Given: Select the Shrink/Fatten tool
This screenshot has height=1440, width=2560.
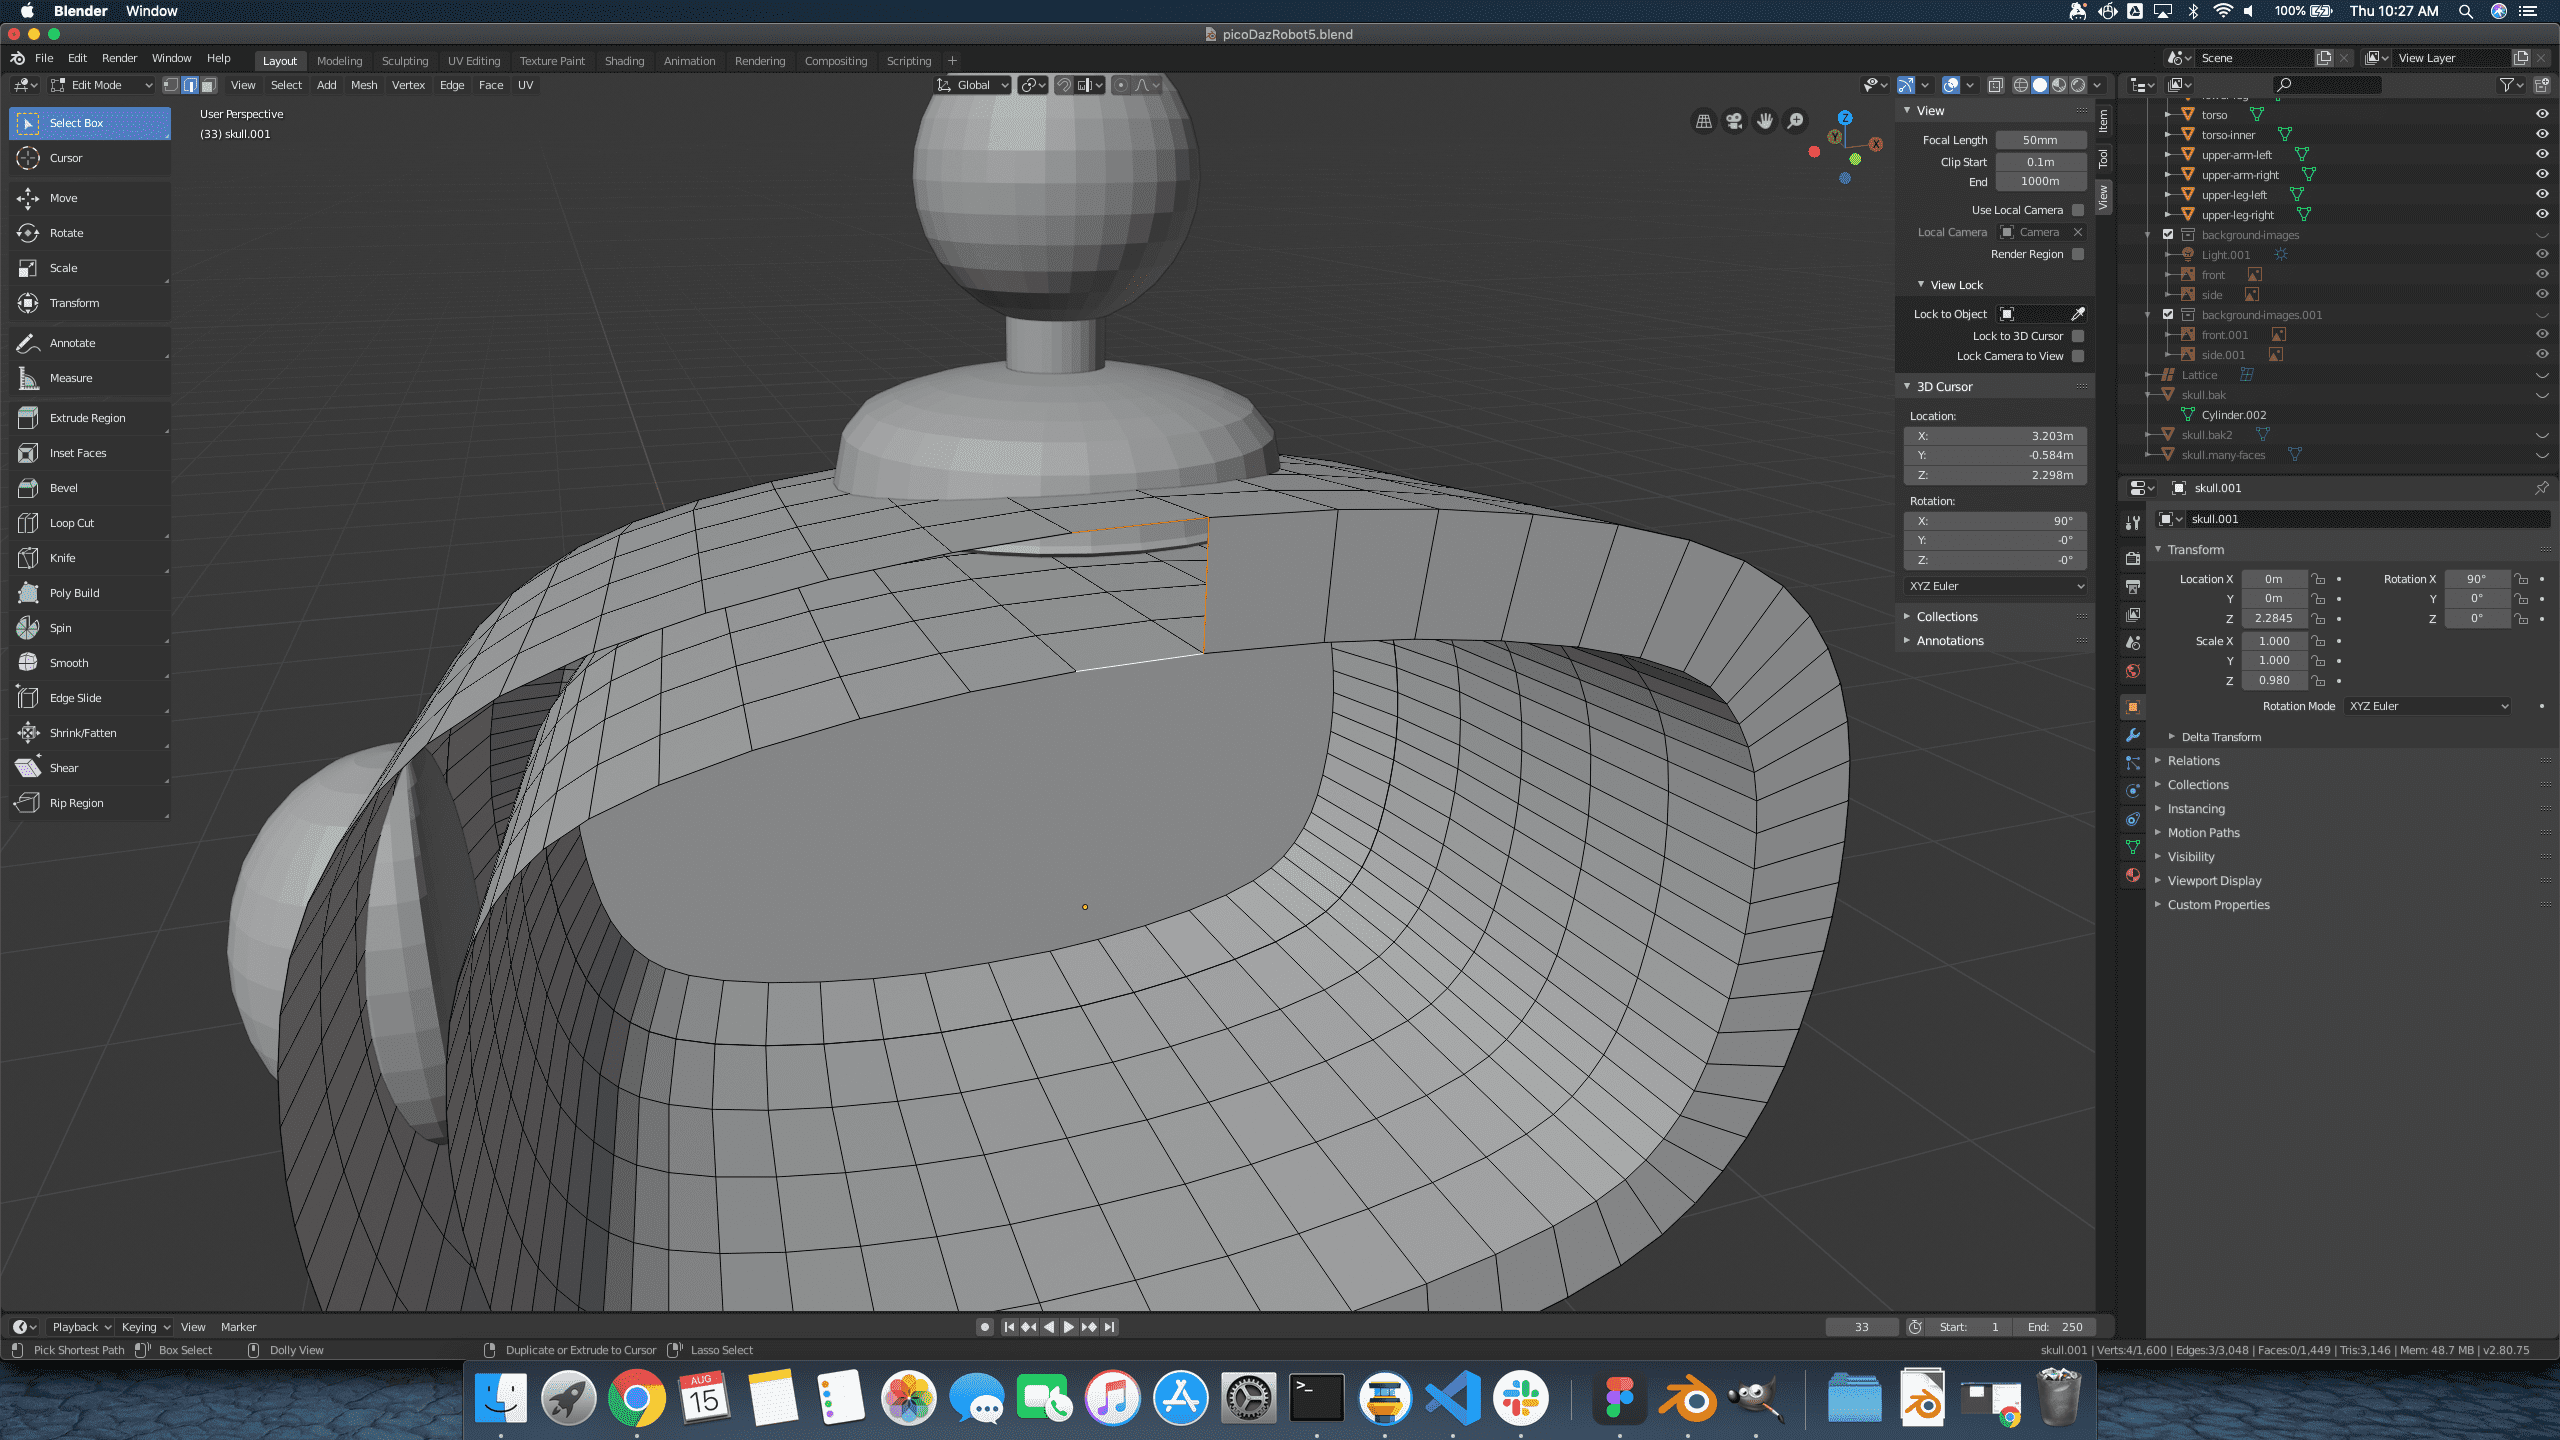Looking at the screenshot, I should (x=89, y=733).
